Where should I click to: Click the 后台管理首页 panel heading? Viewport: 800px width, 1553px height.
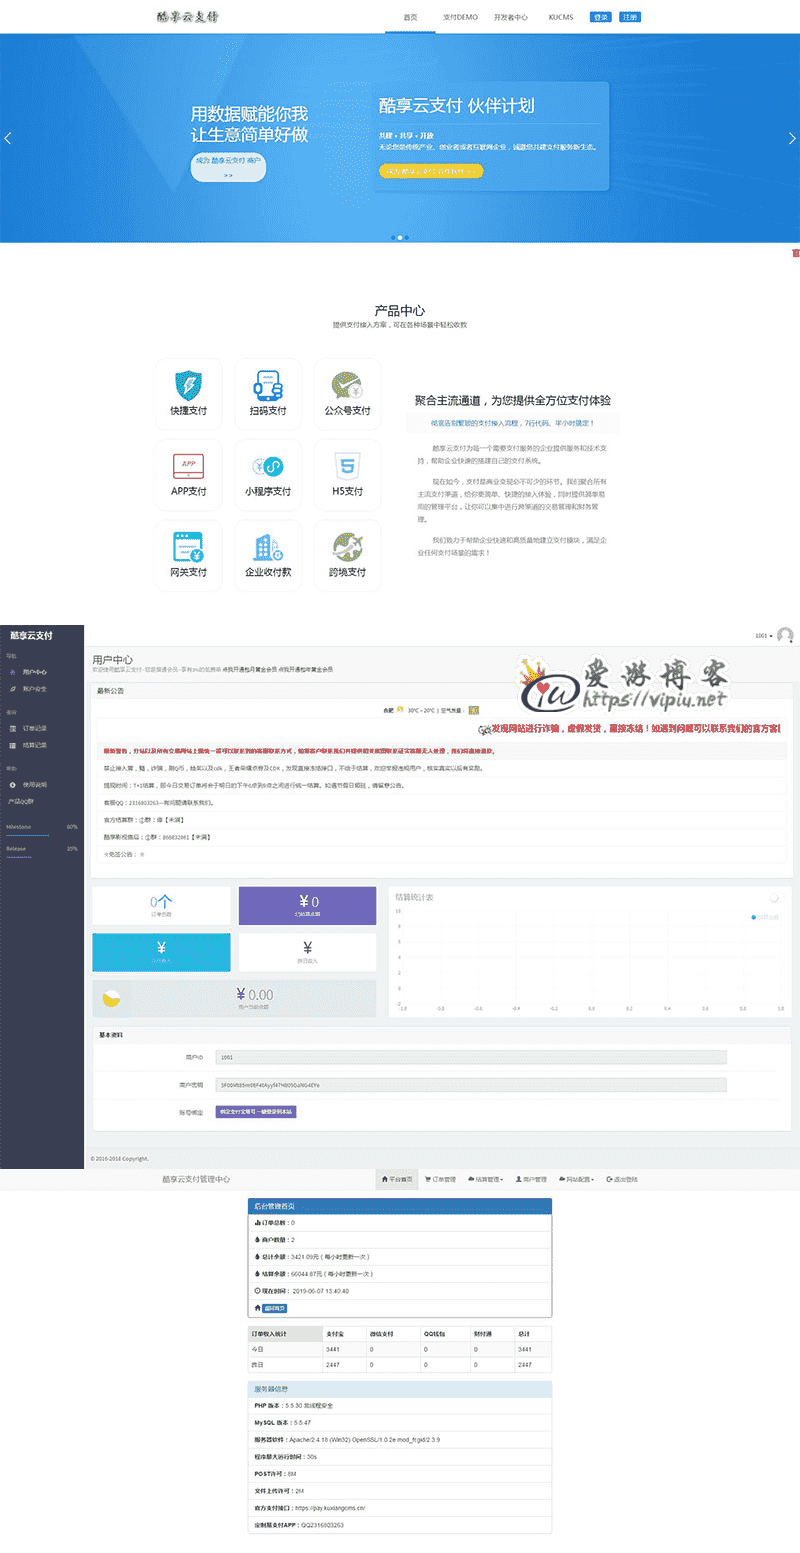click(400, 1208)
